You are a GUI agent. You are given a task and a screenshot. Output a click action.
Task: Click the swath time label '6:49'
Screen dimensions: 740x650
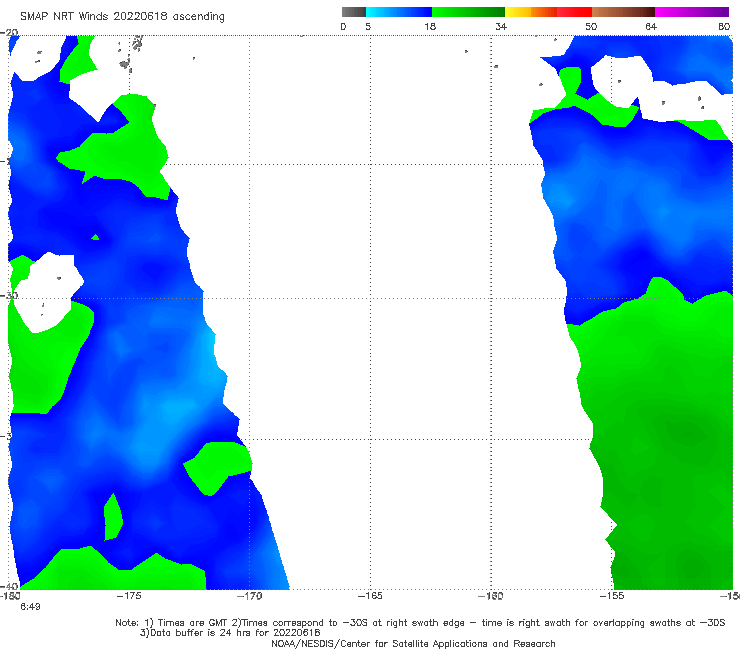pyautogui.click(x=30, y=607)
